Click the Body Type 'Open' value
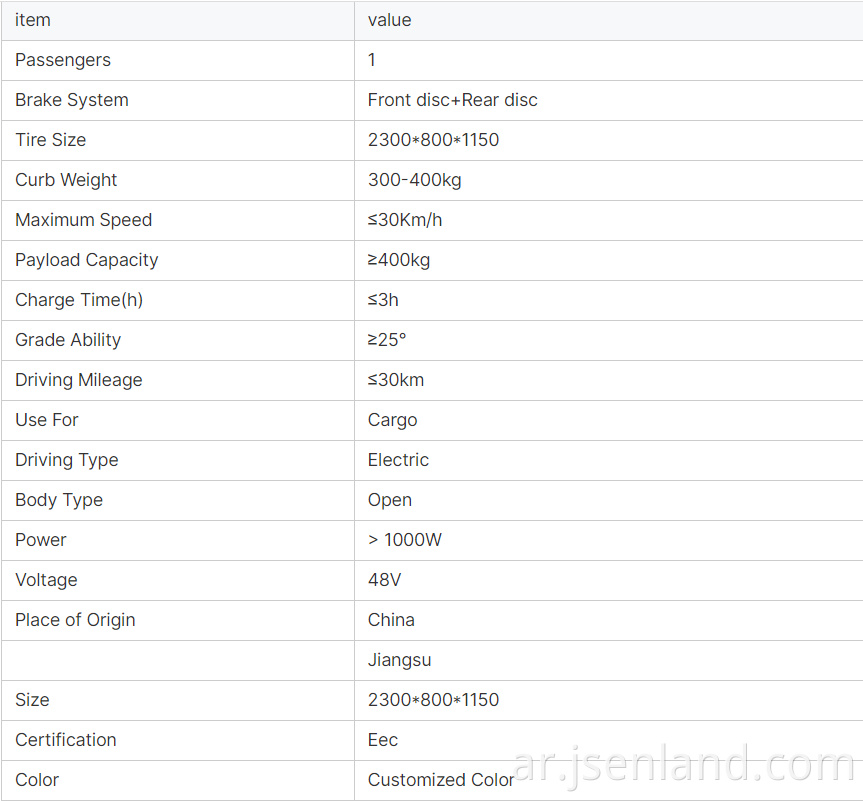Screen dimensions: 863x801 390,500
